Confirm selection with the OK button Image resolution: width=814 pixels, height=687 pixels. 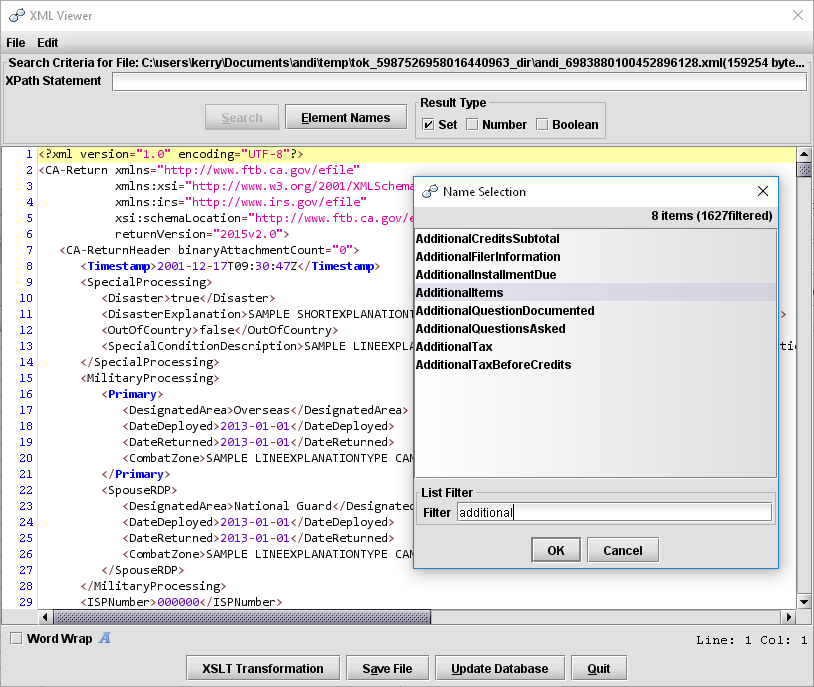[556, 550]
